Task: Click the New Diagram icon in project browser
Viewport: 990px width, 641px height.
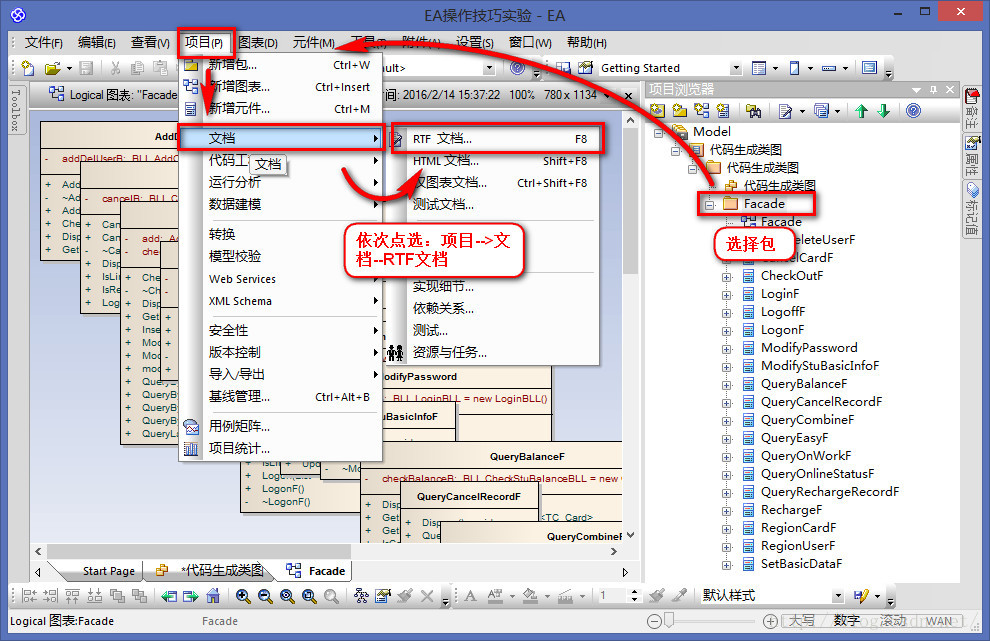Action: coord(701,111)
